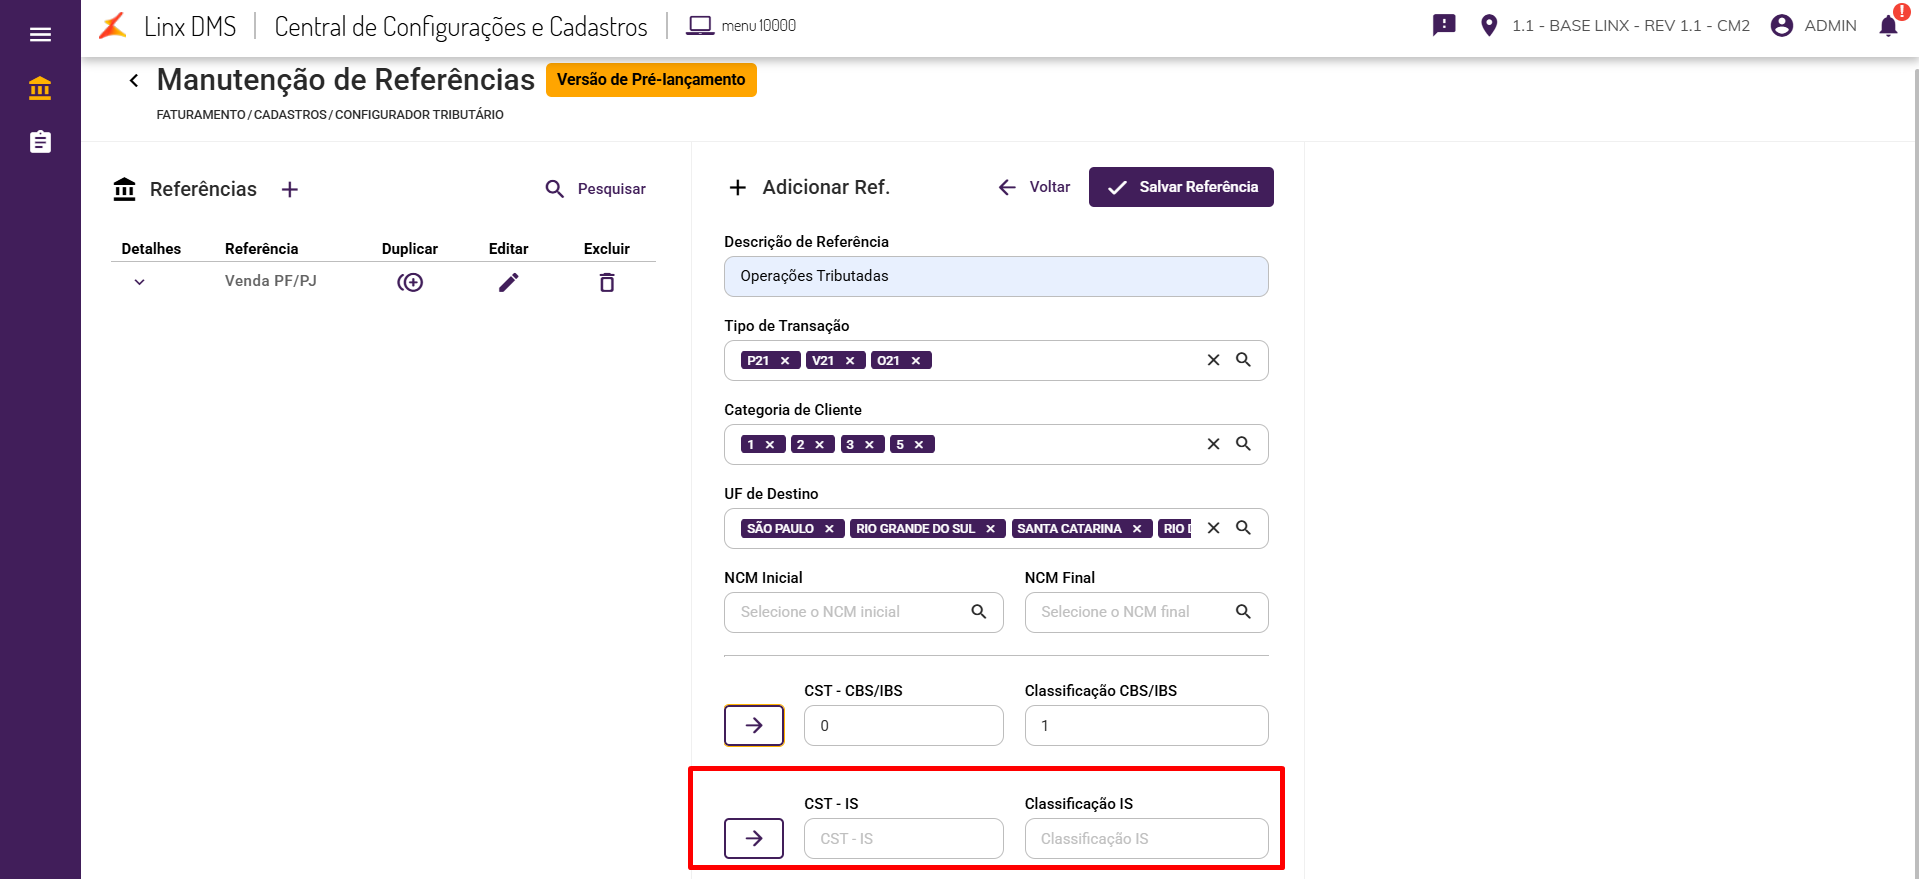
Task: Click the clipboard icon in left sidebar
Action: 40,142
